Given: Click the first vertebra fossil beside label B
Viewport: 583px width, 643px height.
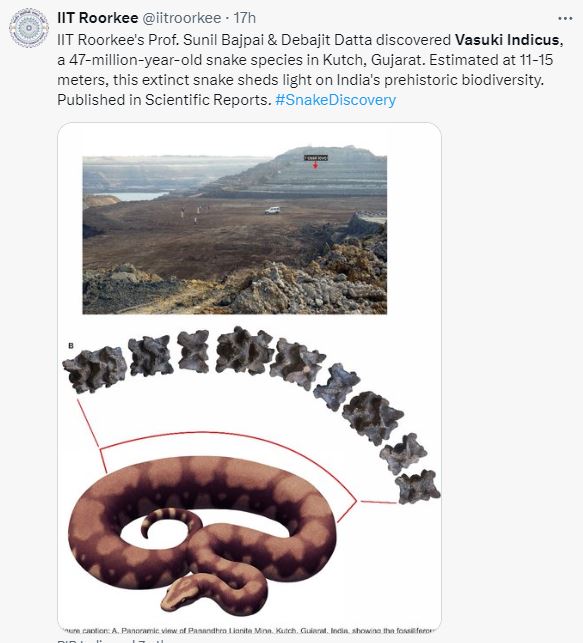Looking at the screenshot, I should tap(95, 369).
